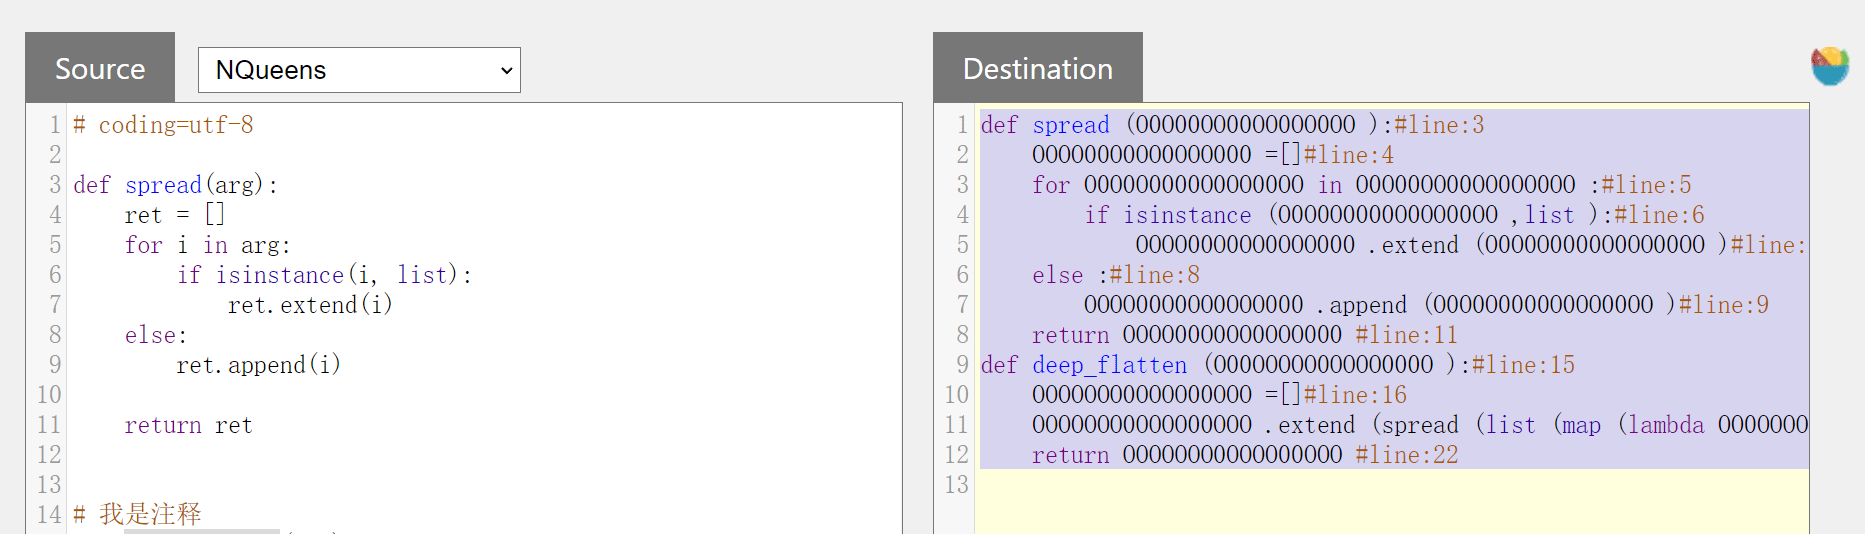Click the Chinese comment line '# 我是注释'
1865x534 pixels.
tap(138, 514)
